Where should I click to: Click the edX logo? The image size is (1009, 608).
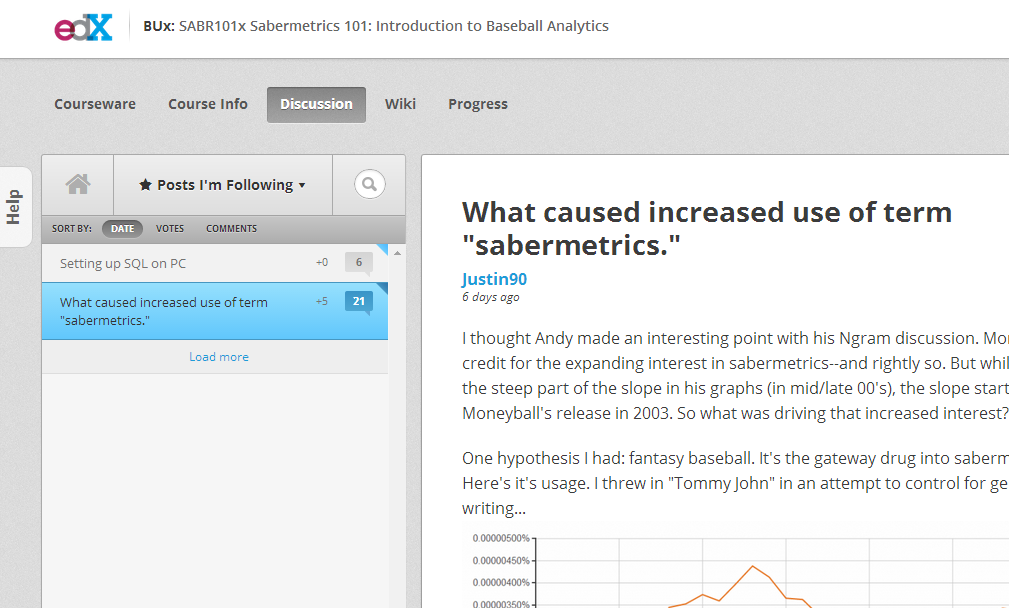[x=83, y=27]
